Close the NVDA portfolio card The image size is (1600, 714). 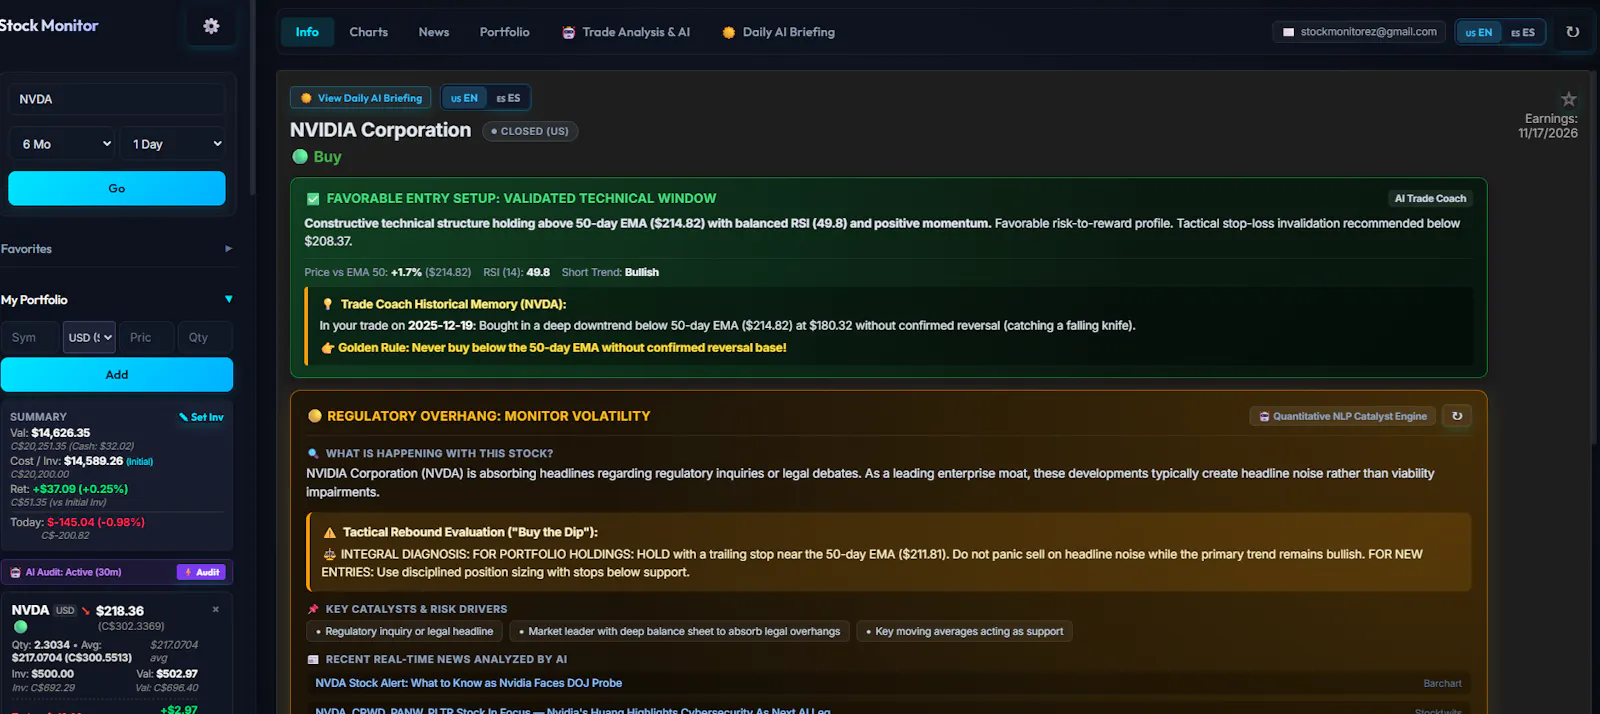(216, 609)
